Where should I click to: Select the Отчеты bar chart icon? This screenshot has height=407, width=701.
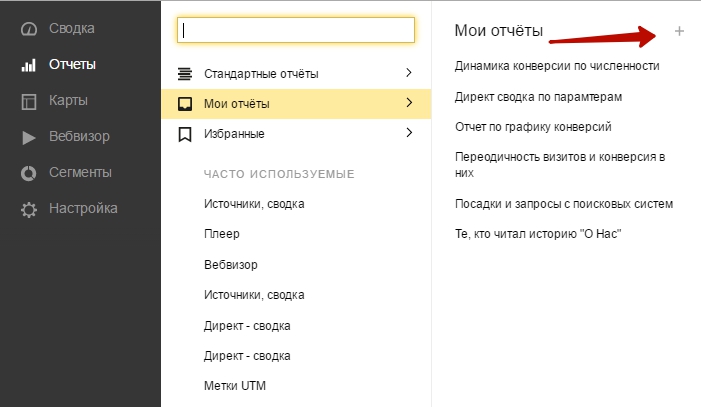click(x=29, y=65)
